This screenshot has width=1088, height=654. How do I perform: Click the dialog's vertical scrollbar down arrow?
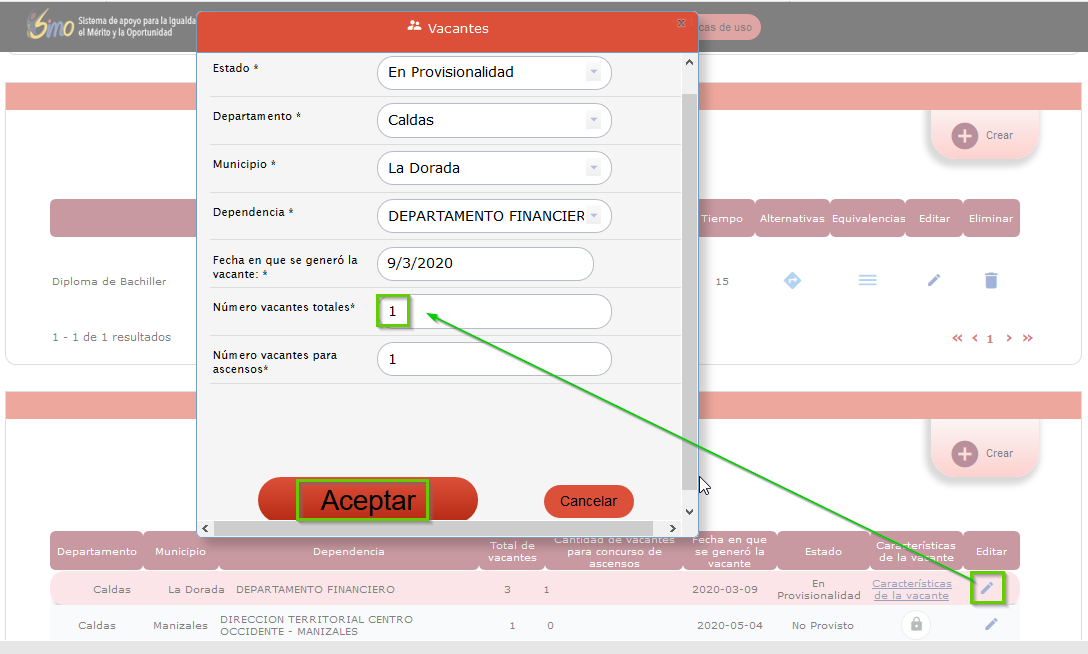(688, 511)
